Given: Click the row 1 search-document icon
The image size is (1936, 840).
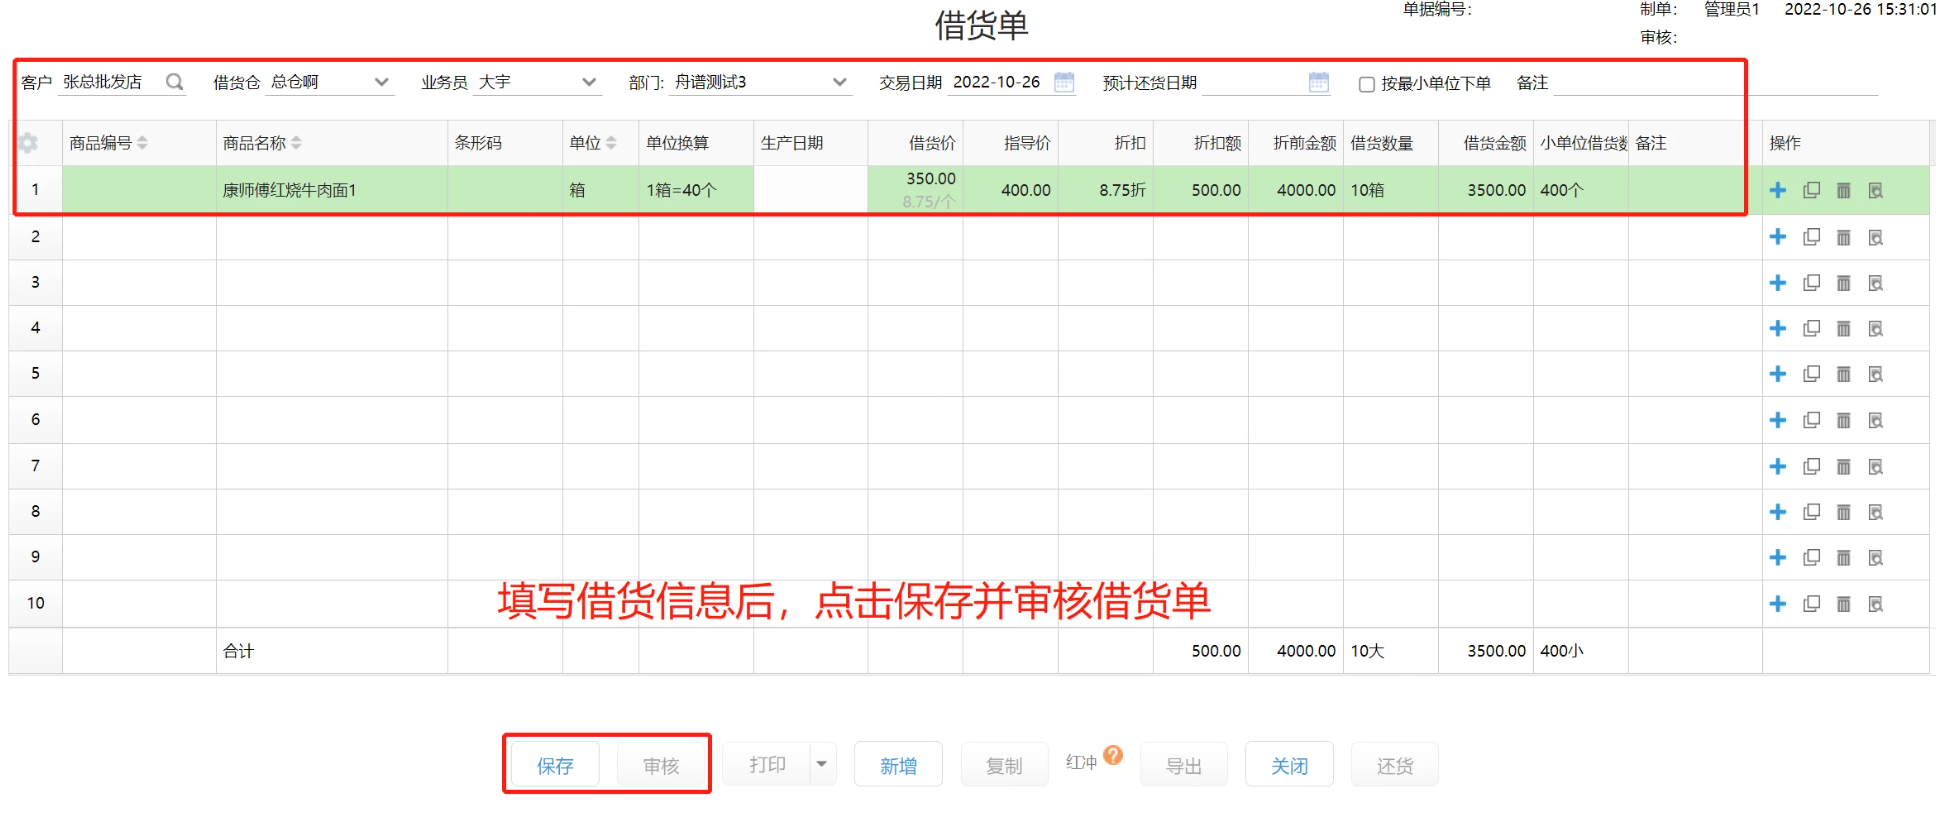Looking at the screenshot, I should click(1875, 190).
